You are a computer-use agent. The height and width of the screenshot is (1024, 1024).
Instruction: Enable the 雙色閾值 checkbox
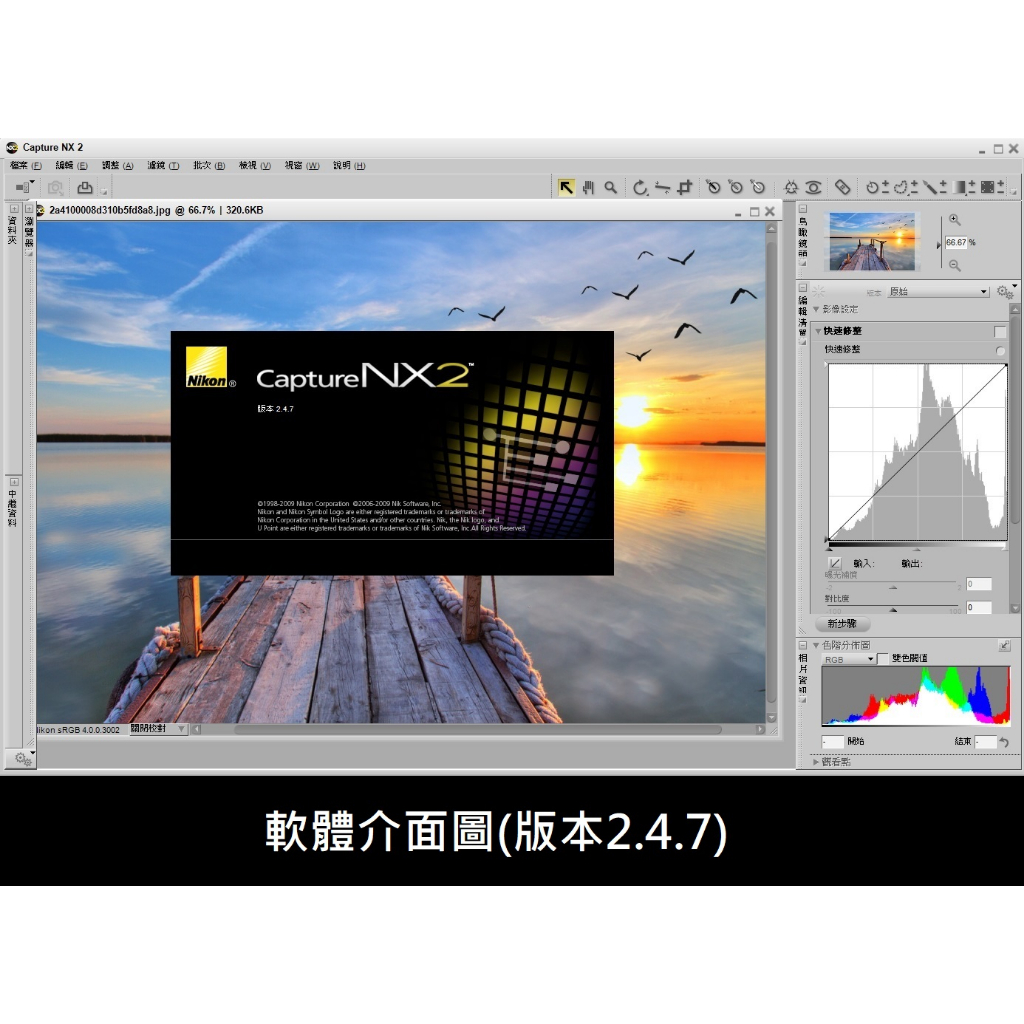pyautogui.click(x=883, y=658)
